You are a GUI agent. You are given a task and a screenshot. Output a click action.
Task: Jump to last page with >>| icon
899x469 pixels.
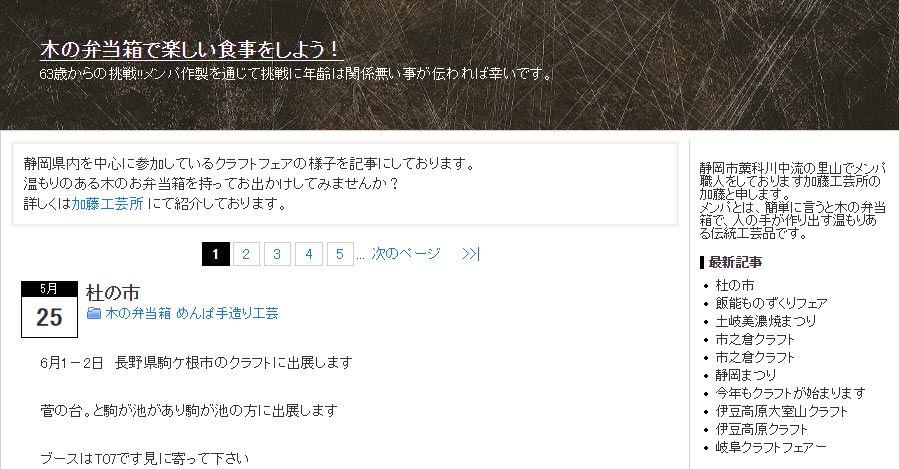(x=471, y=253)
